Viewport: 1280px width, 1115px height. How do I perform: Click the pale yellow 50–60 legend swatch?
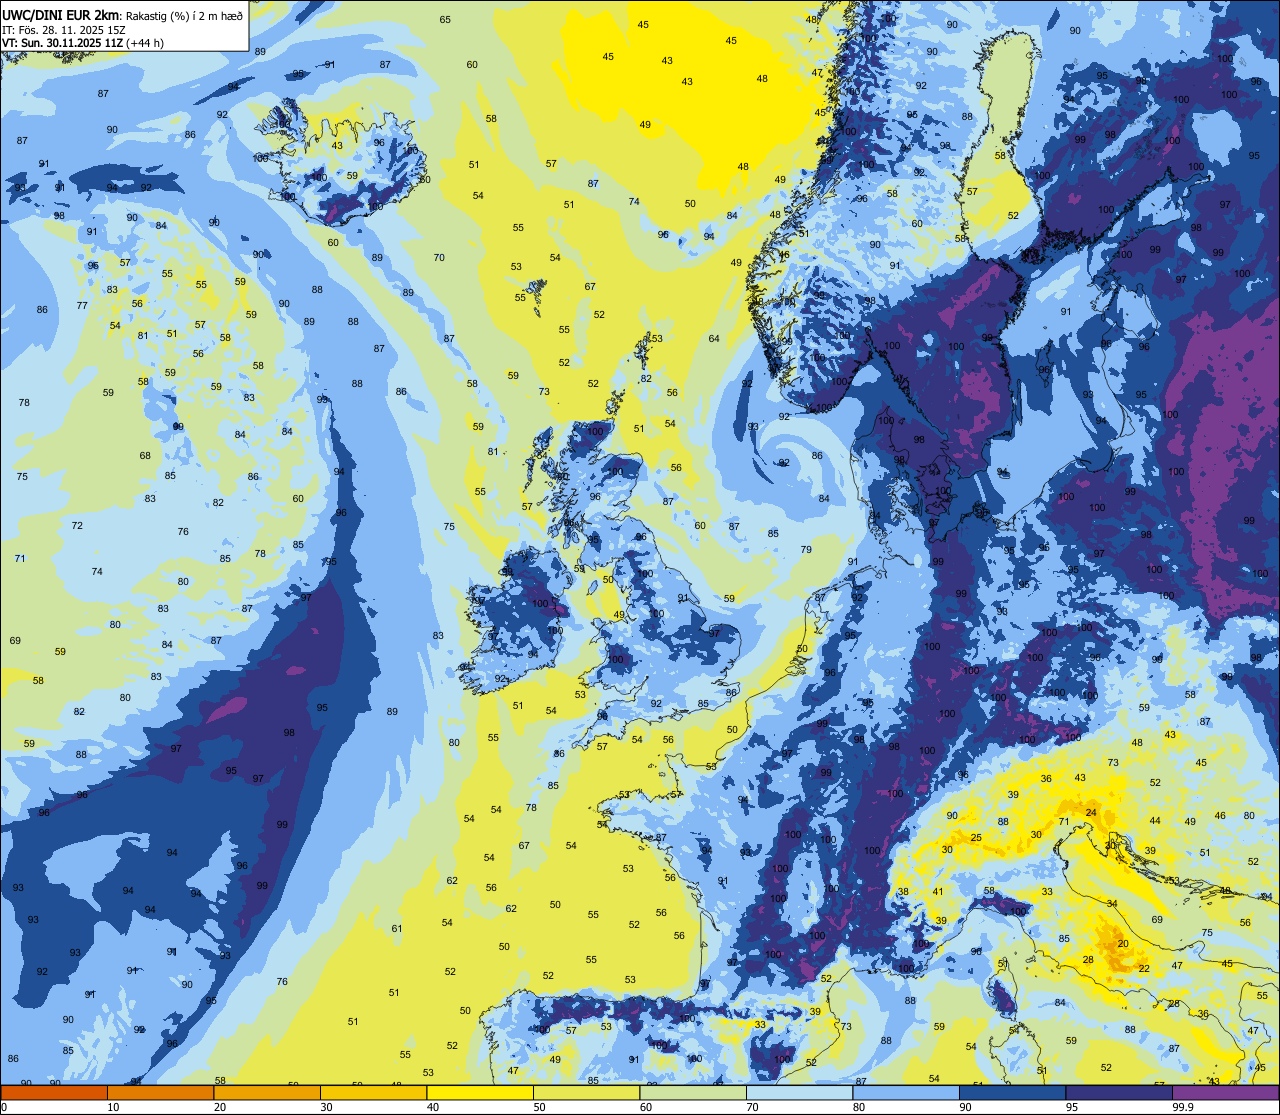pyautogui.click(x=586, y=1093)
